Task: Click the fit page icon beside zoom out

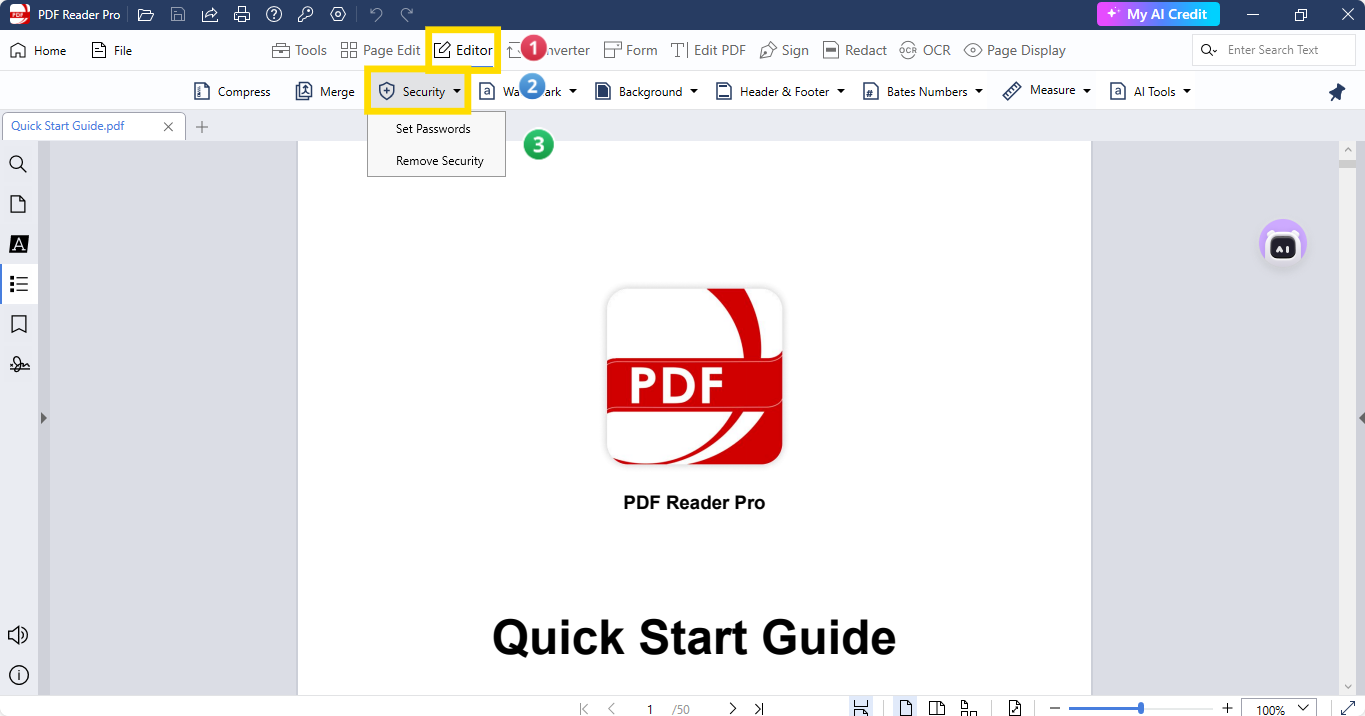Action: tap(1015, 708)
